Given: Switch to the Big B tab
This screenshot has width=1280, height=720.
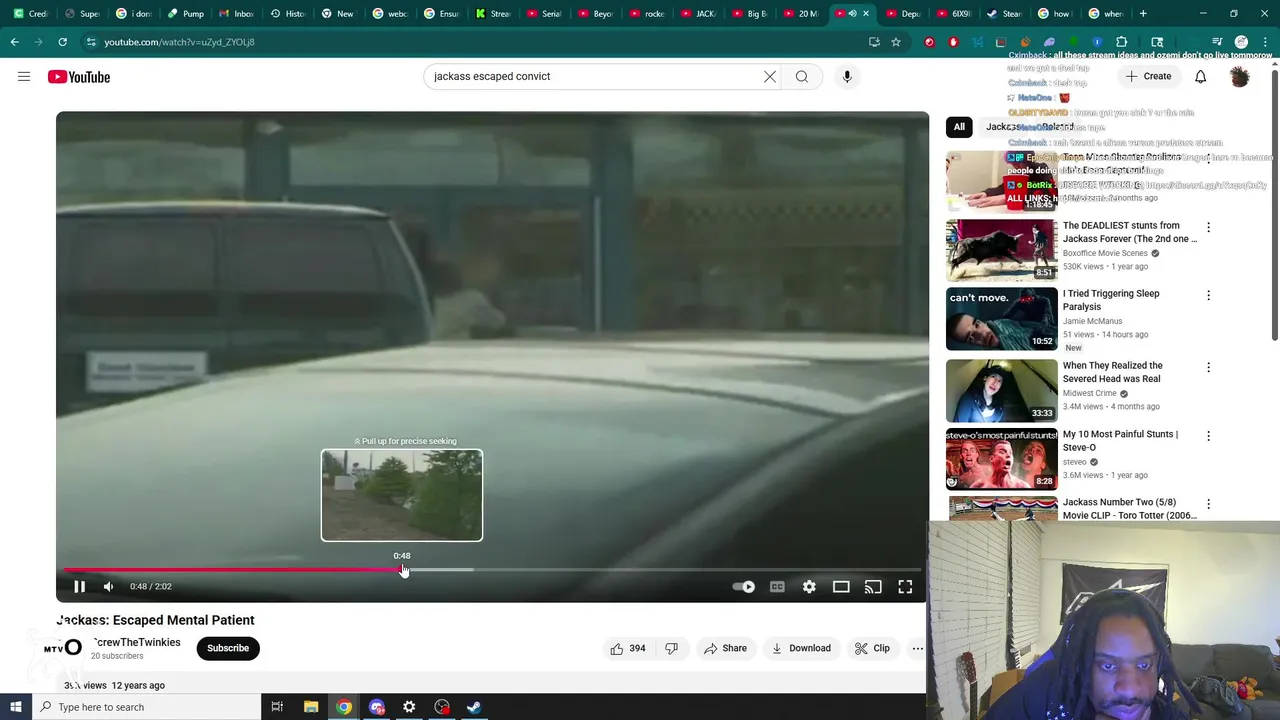Looking at the screenshot, I should (751, 14).
